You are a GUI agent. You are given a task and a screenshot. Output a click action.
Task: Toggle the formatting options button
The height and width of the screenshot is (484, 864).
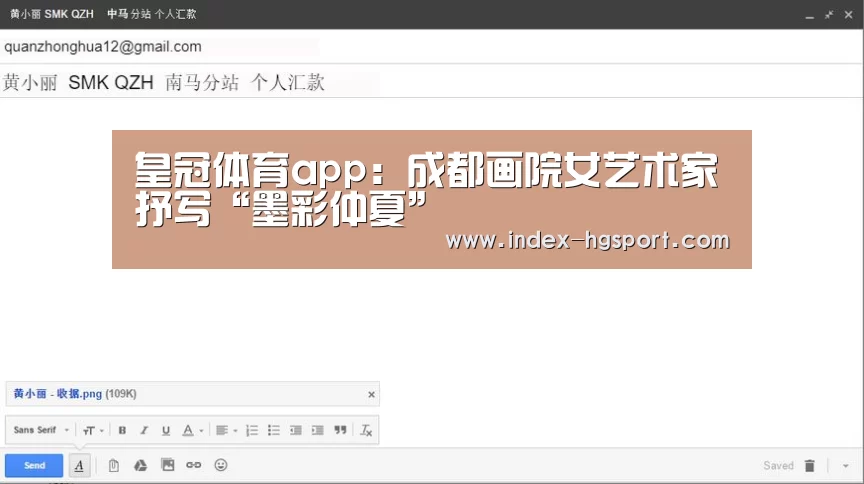[79, 465]
